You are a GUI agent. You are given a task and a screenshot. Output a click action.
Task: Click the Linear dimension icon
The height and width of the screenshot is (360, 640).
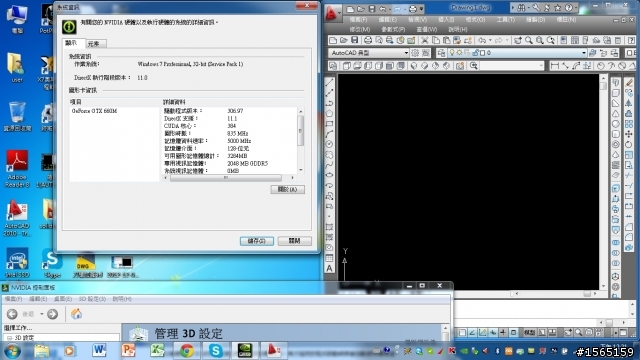point(554,66)
